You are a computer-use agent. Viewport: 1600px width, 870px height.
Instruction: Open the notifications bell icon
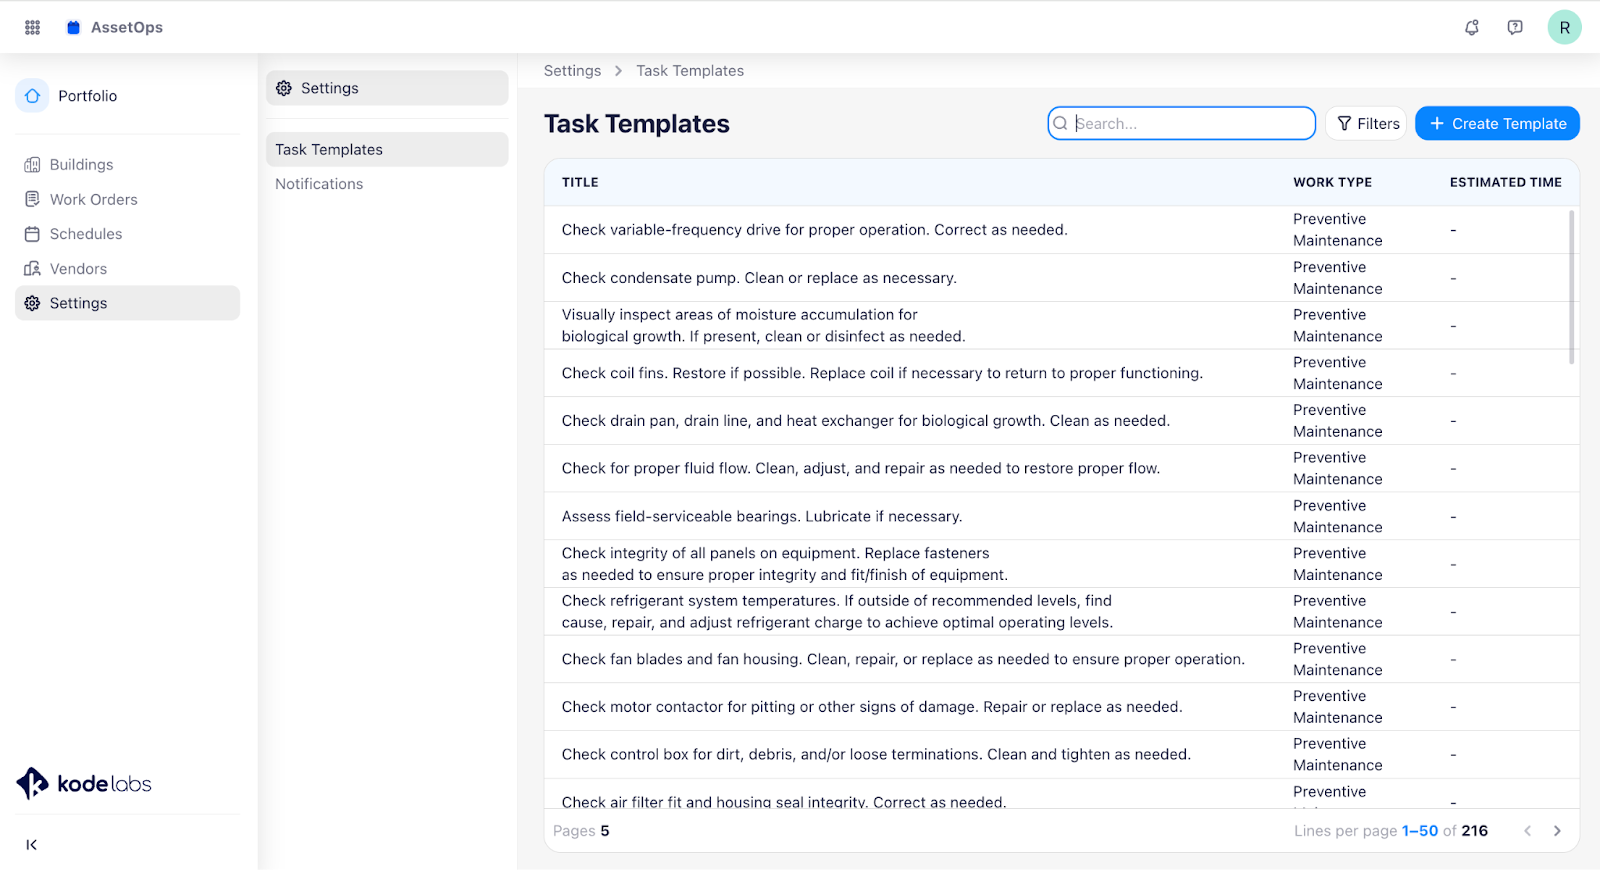tap(1472, 27)
